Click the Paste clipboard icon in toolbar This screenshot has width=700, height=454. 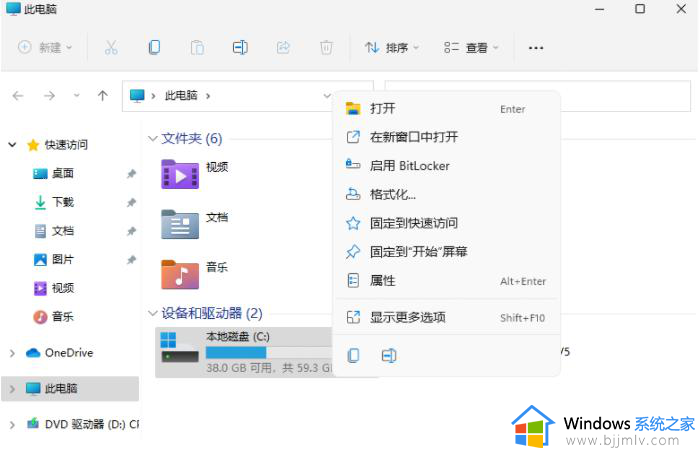pyautogui.click(x=197, y=47)
